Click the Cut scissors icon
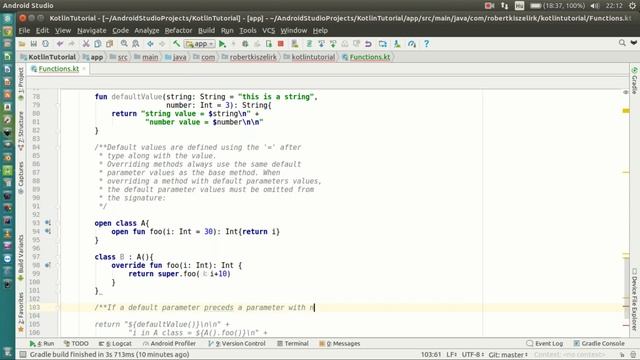This screenshot has width=640, height=360. tap(86, 44)
